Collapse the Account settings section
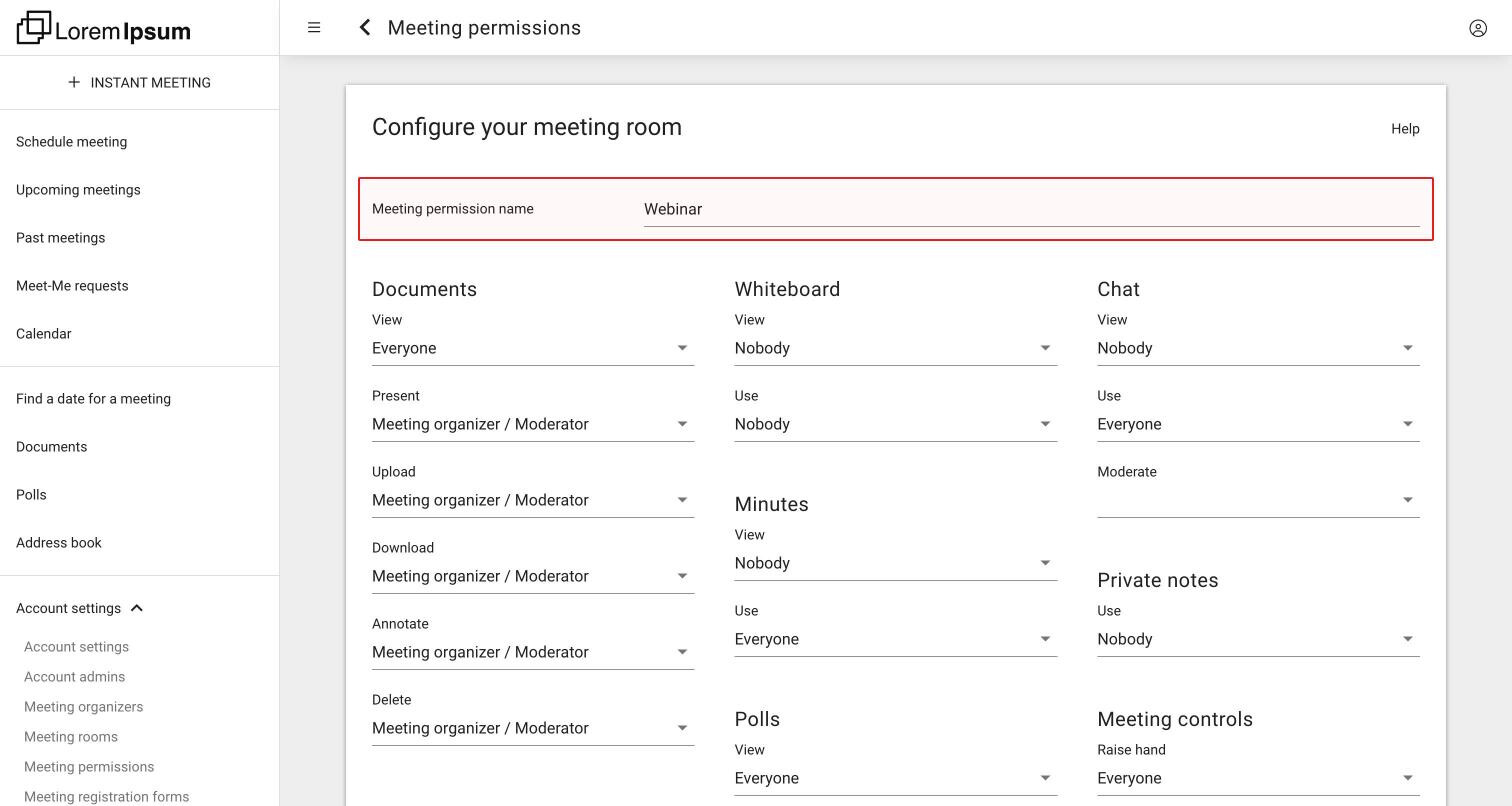 click(80, 608)
